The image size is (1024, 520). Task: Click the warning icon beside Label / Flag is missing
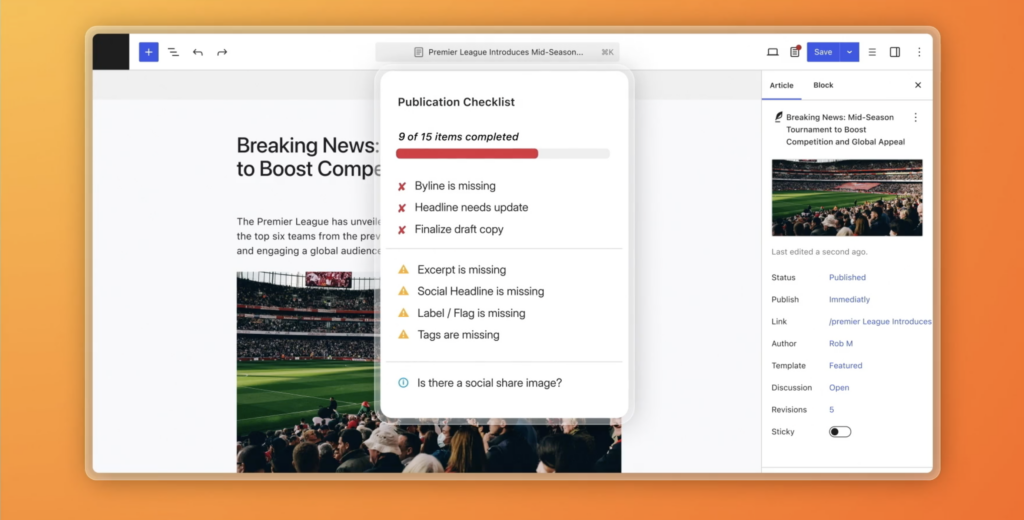pyautogui.click(x=404, y=313)
